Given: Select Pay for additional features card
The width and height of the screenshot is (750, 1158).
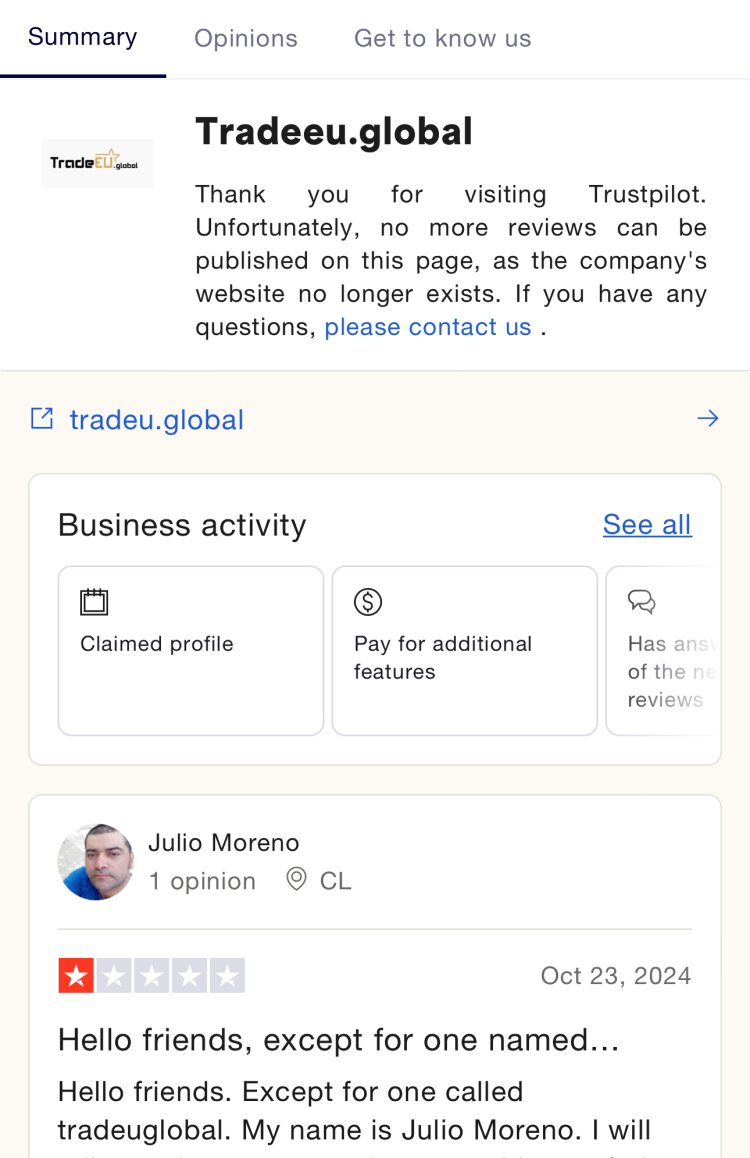Looking at the screenshot, I should point(464,651).
